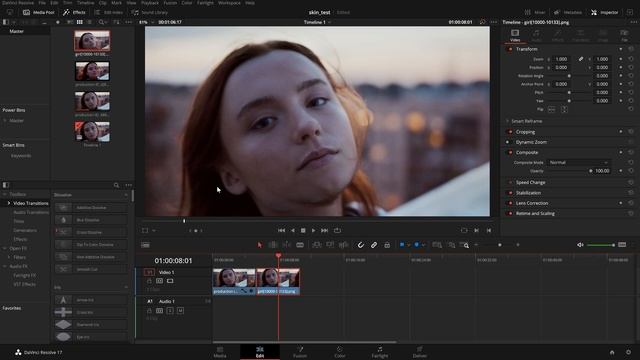Click the Insert Clip icon
The width and height of the screenshot is (640, 360).
point(317,245)
